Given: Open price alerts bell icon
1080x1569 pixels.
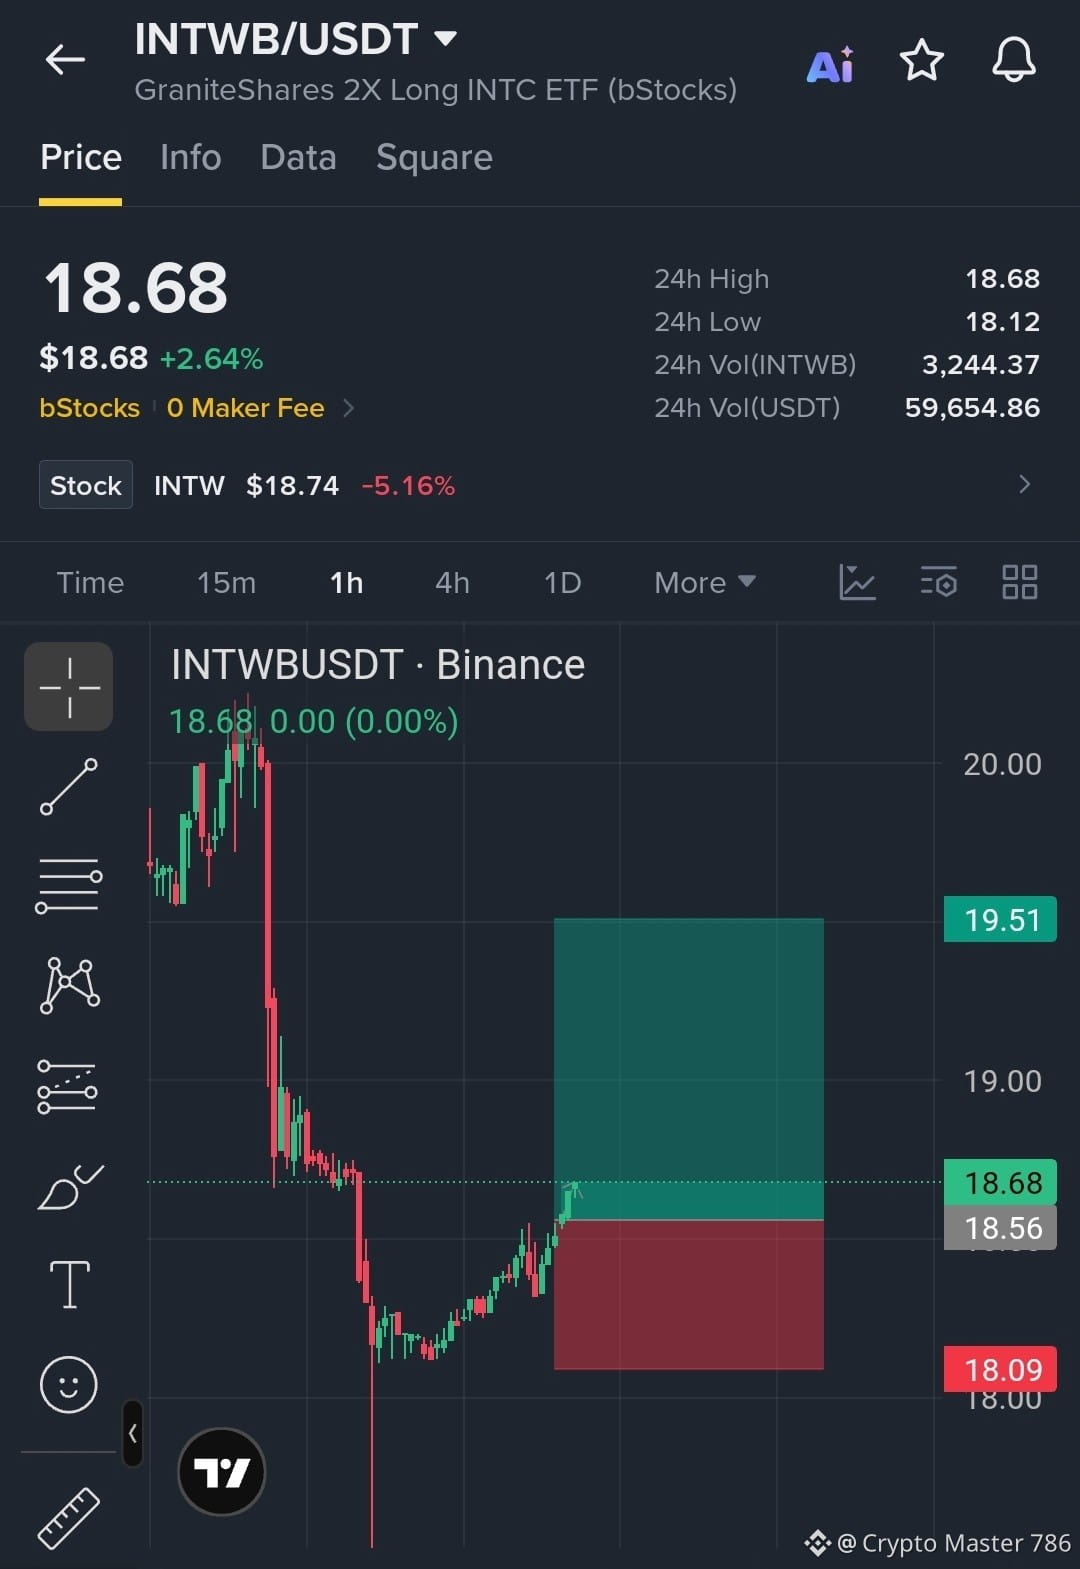Looking at the screenshot, I should click(x=1013, y=60).
